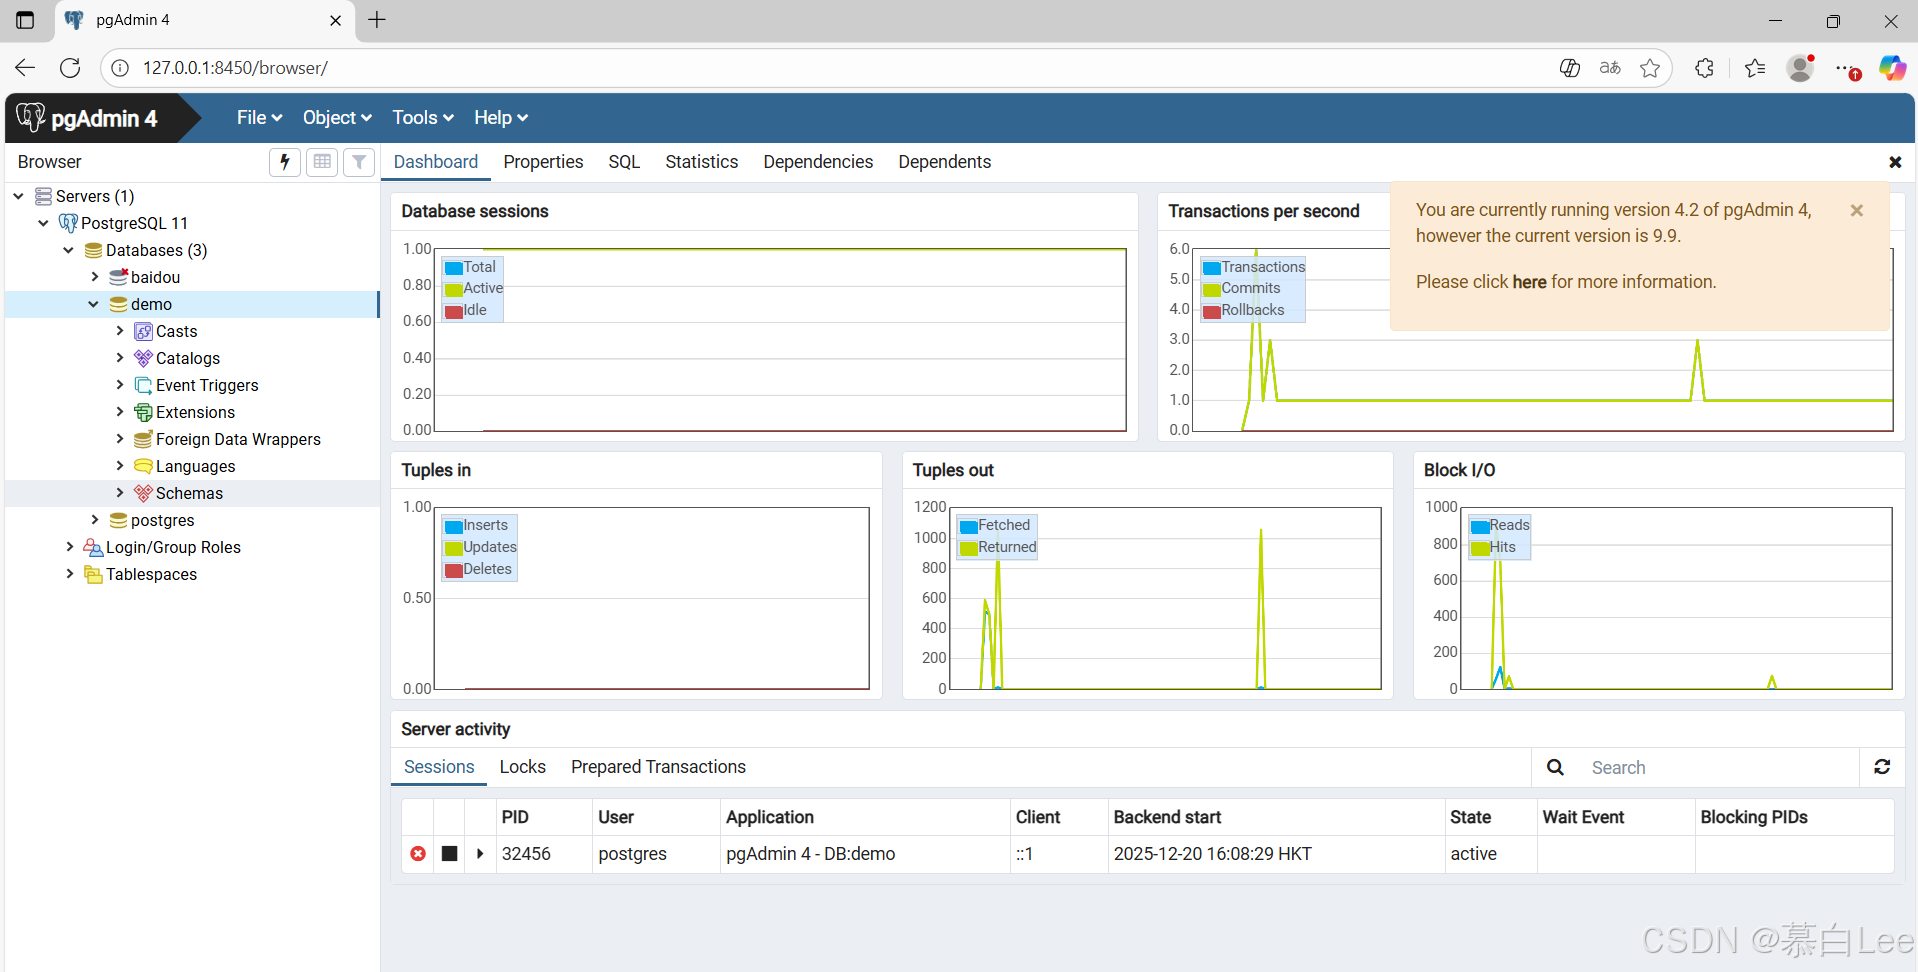Screen dimensions: 1918x972
Task: Click the Rollbacks legend red swatch
Action: point(1212,311)
